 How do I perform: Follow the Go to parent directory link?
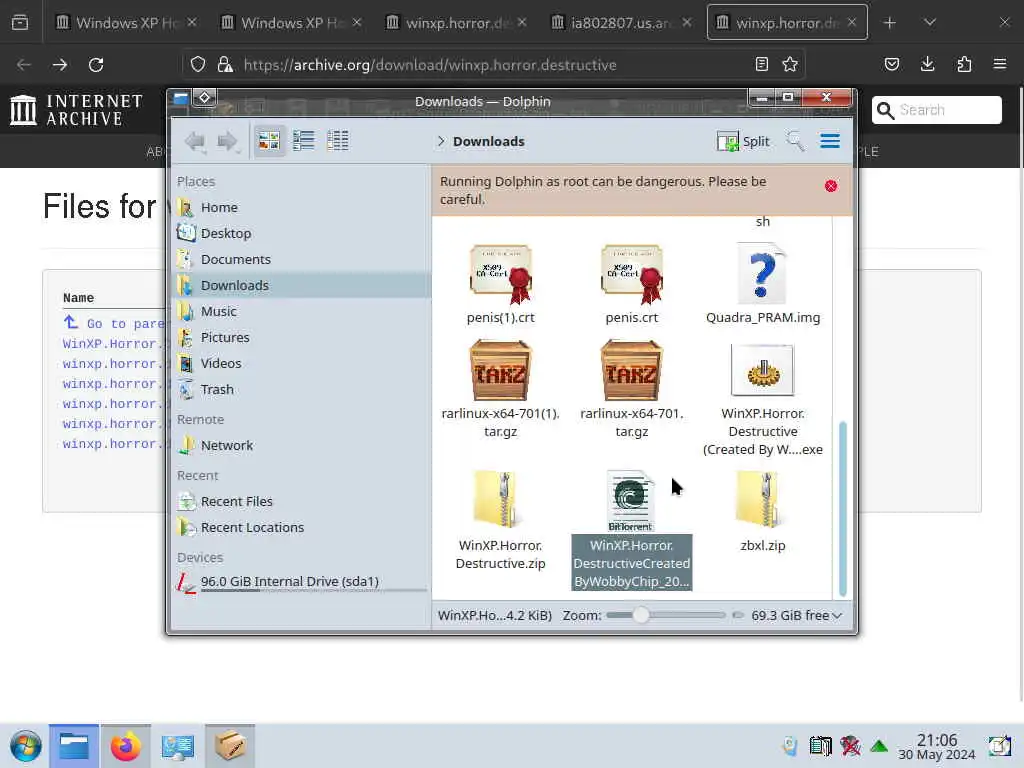115,323
